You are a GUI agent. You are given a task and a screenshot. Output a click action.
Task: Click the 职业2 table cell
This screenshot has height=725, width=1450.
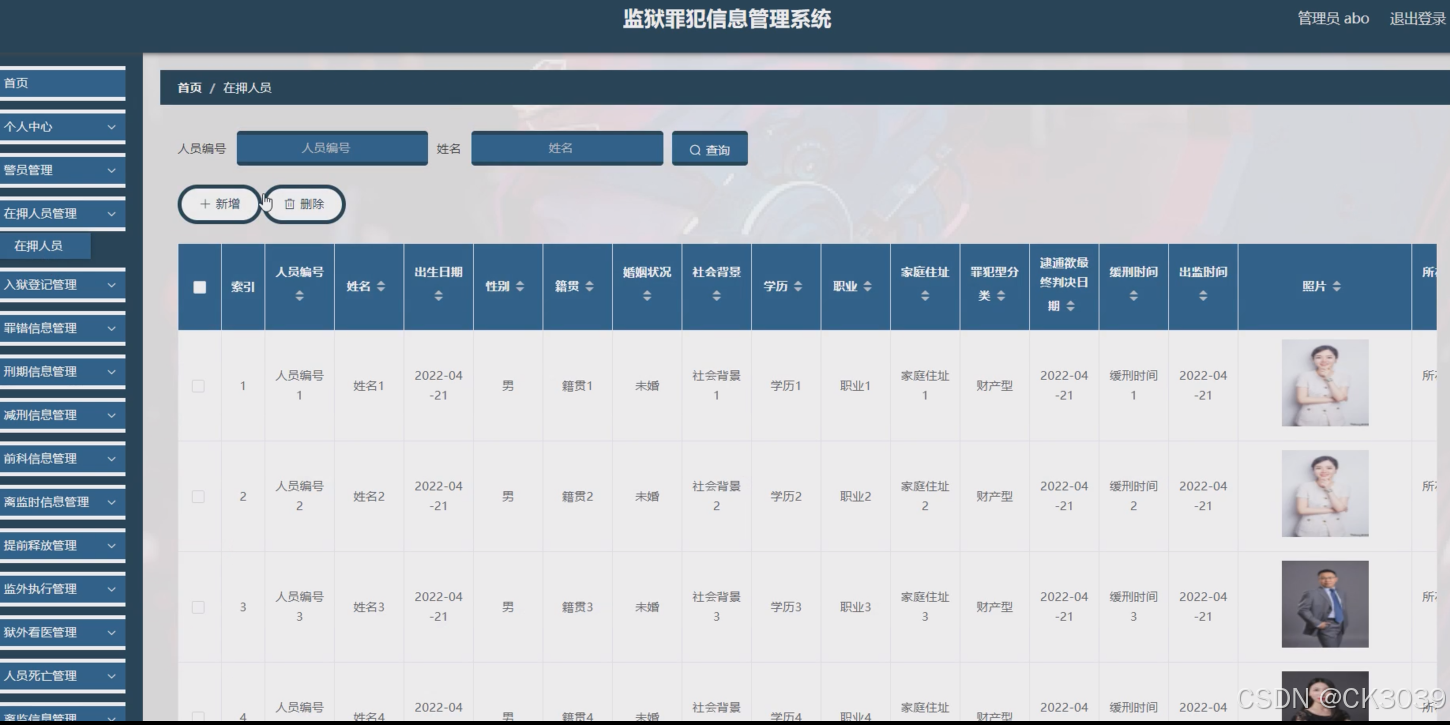coord(856,496)
